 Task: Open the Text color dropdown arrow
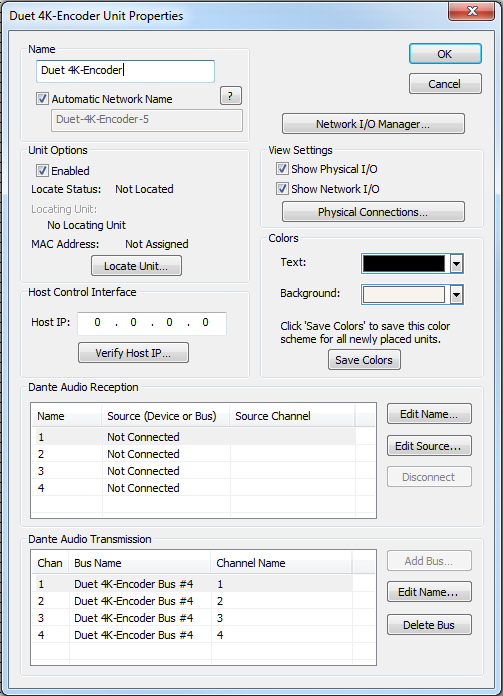pos(456,264)
